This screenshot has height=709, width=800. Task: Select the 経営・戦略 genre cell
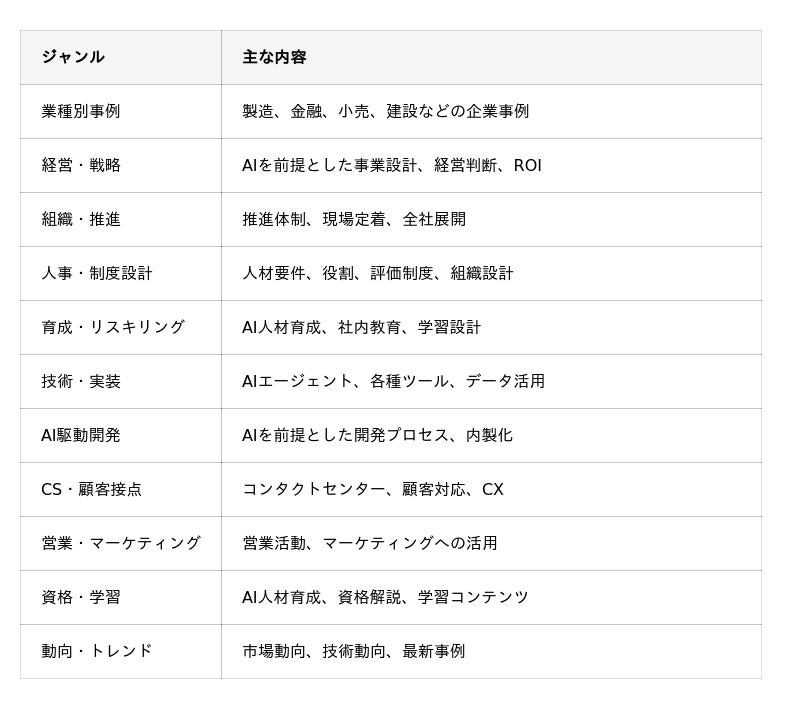[121, 165]
